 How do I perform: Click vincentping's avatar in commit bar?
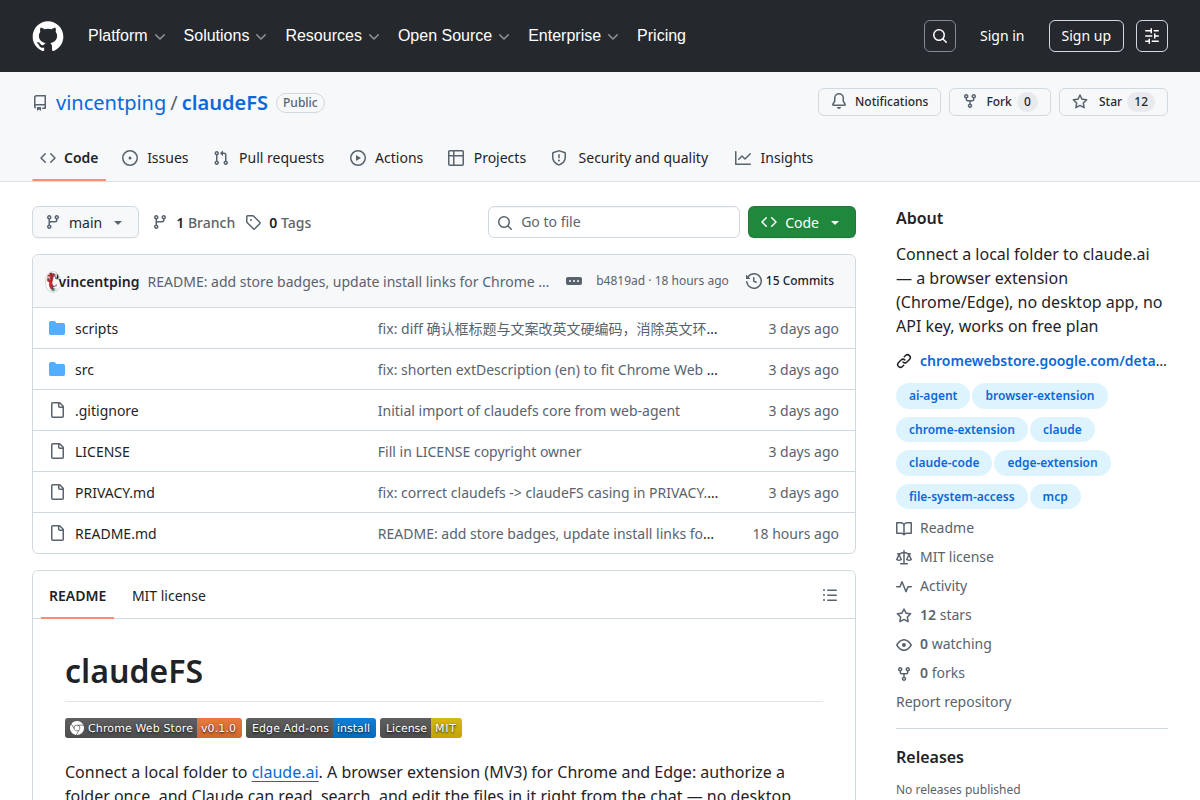pyautogui.click(x=53, y=281)
